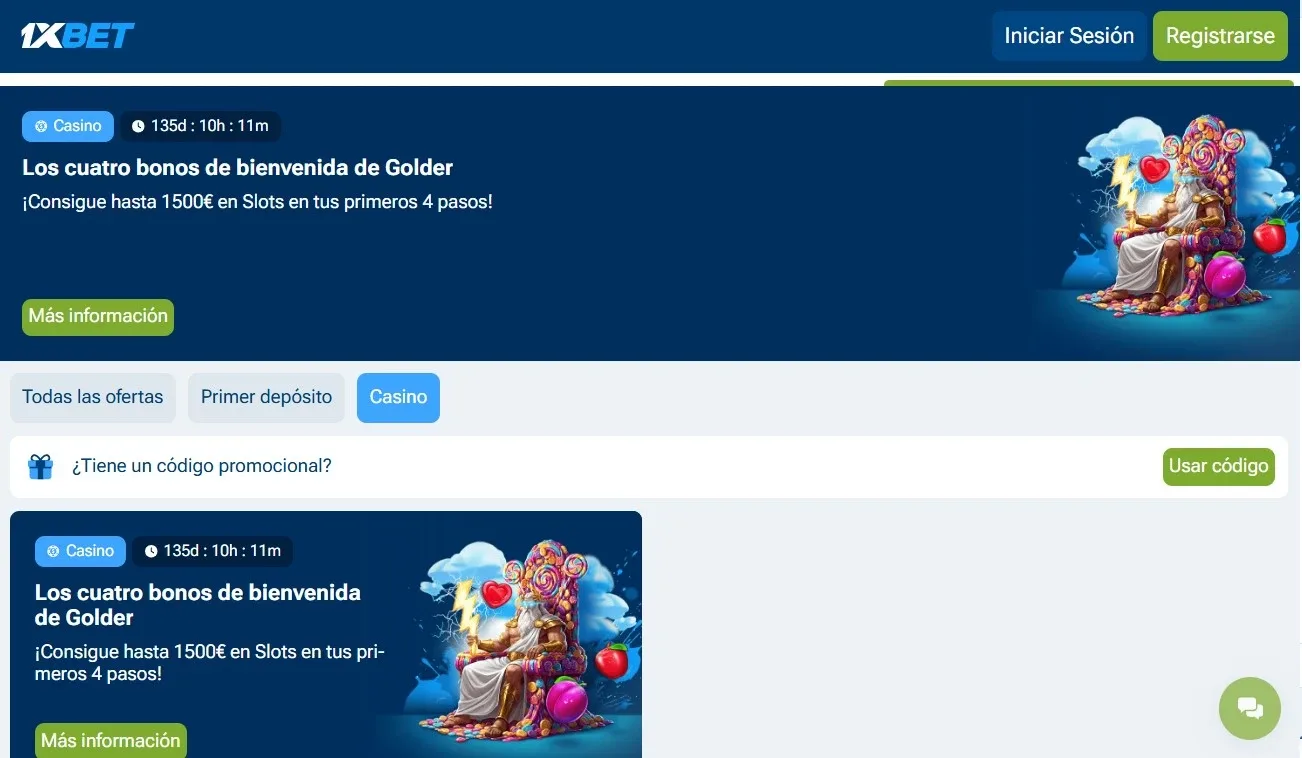This screenshot has width=1302, height=758.
Task: Click the 1XBET logo
Action: (x=78, y=36)
